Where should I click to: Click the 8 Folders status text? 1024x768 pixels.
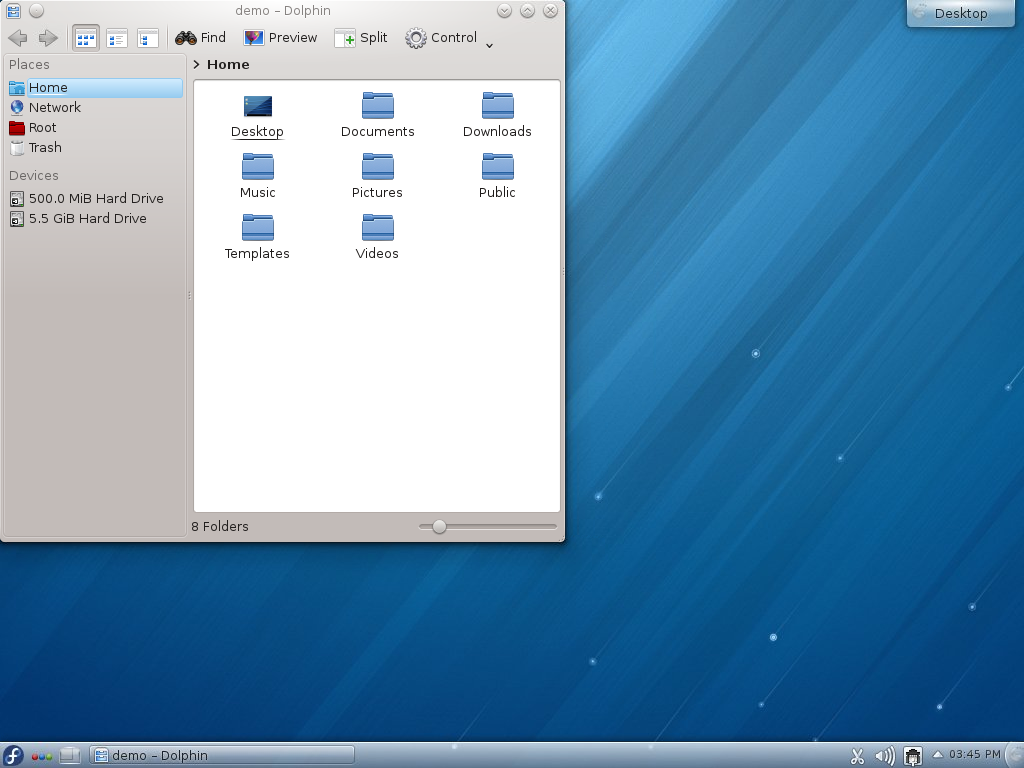(220, 526)
